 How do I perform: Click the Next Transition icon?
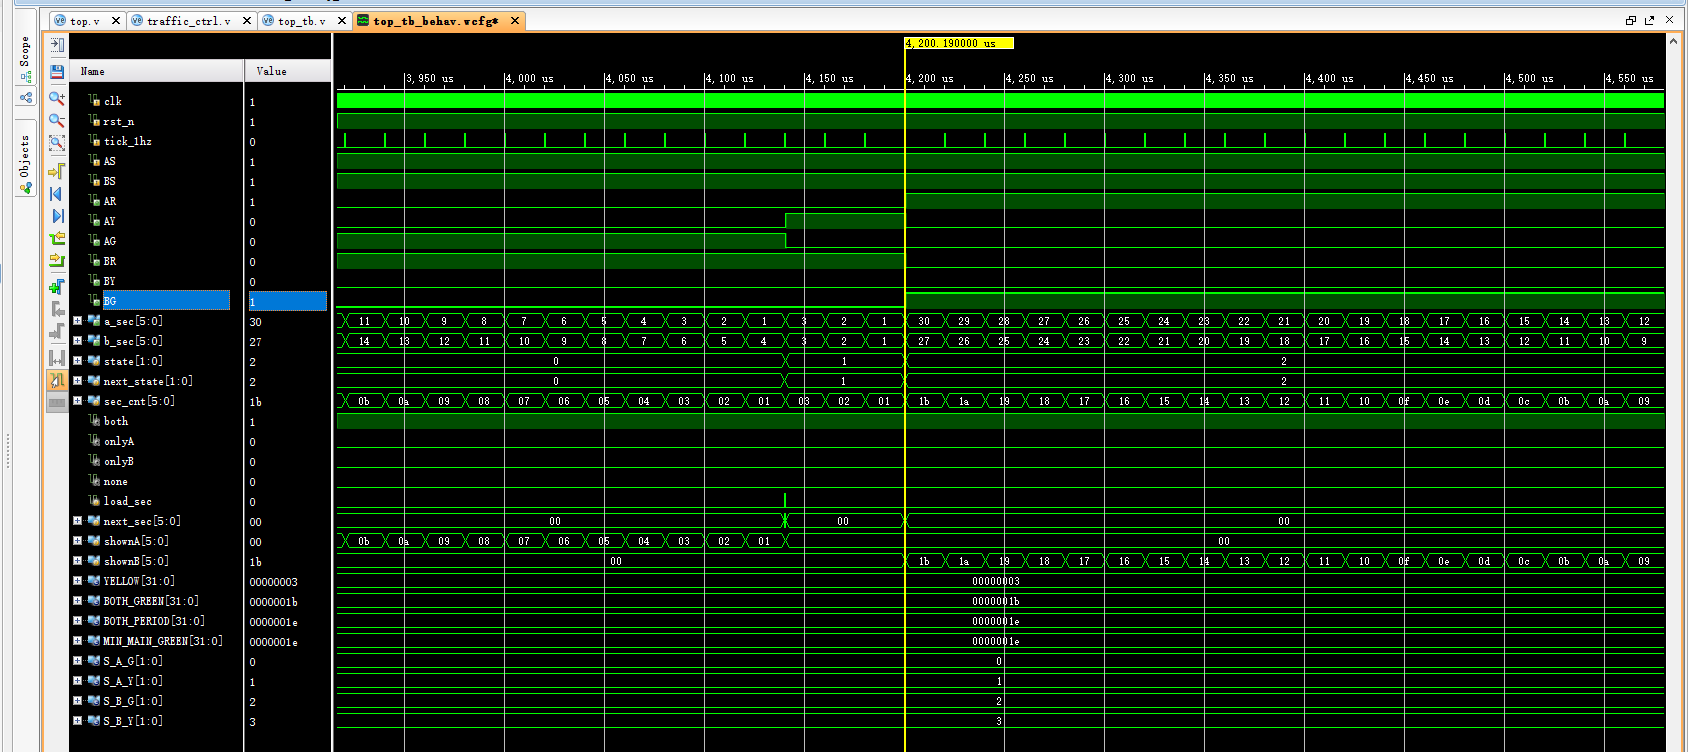(x=57, y=261)
